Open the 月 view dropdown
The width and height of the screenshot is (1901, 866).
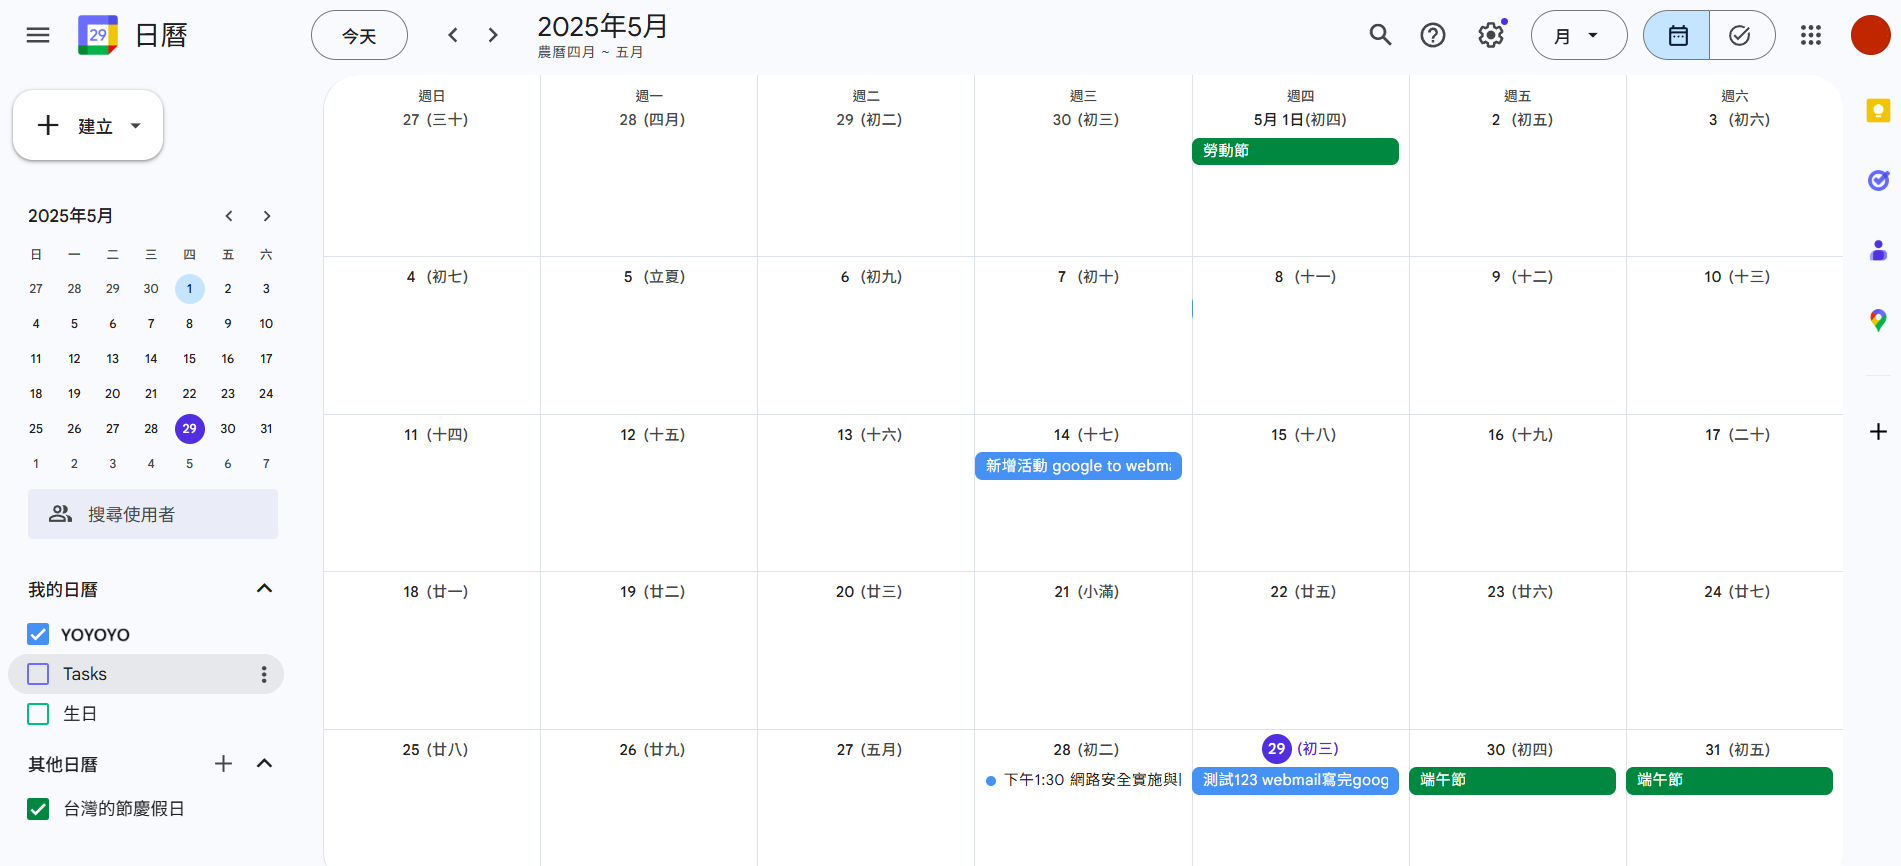tap(1578, 36)
